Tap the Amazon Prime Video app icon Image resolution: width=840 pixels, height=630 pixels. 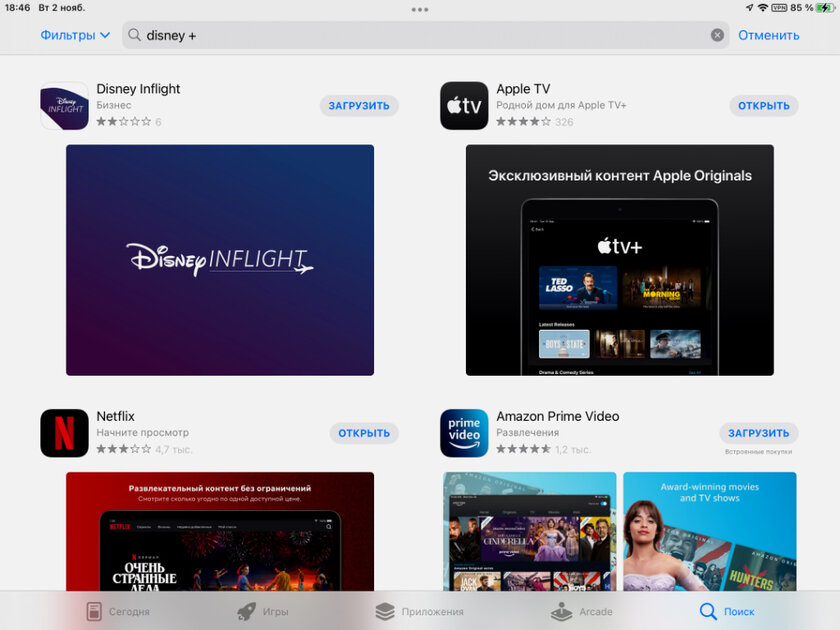(x=464, y=433)
